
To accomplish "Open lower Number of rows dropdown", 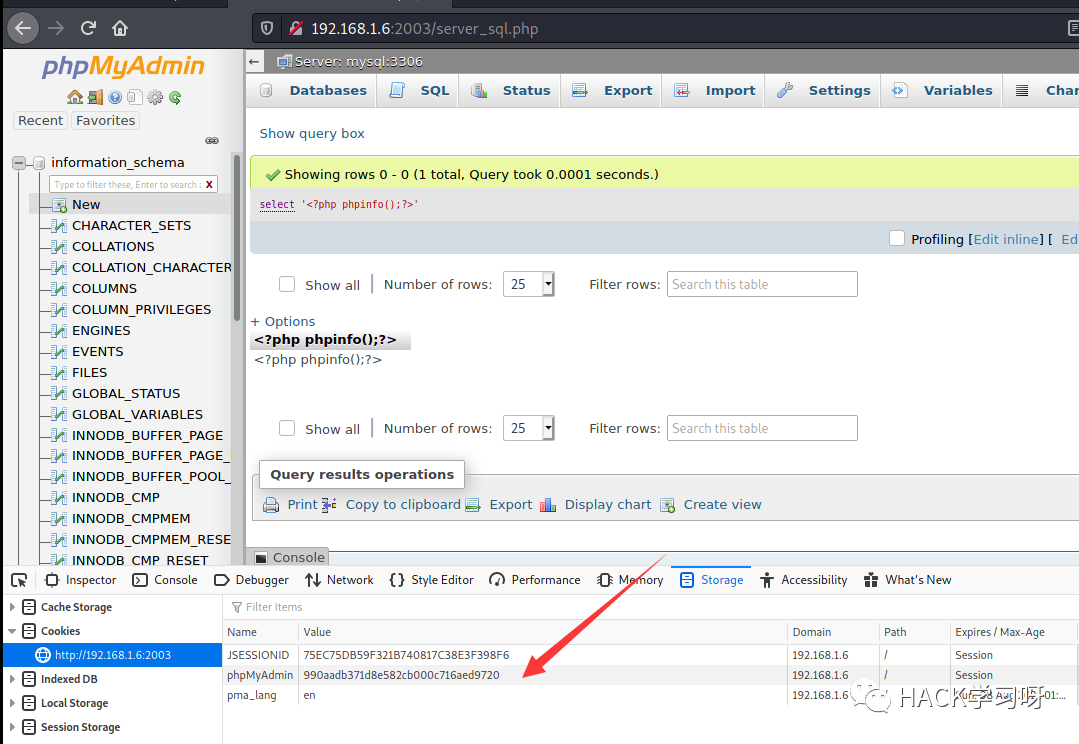I will [528, 428].
